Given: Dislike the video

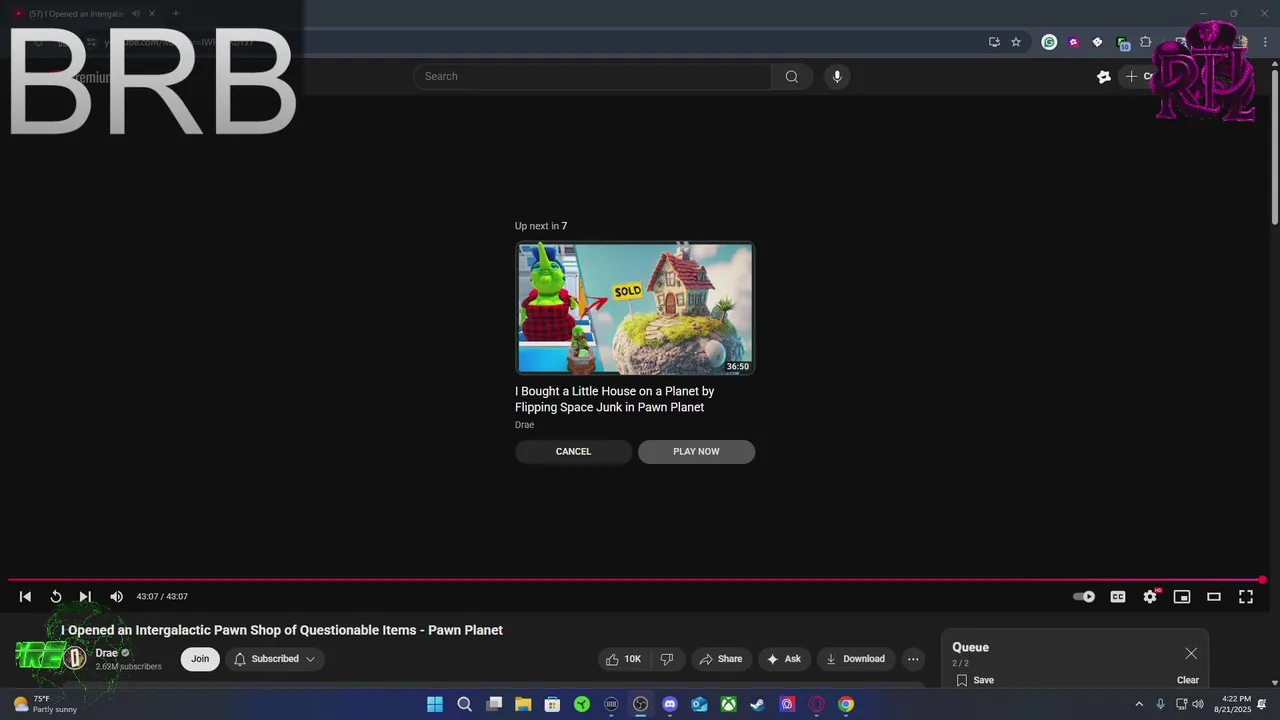Looking at the screenshot, I should pos(667,659).
